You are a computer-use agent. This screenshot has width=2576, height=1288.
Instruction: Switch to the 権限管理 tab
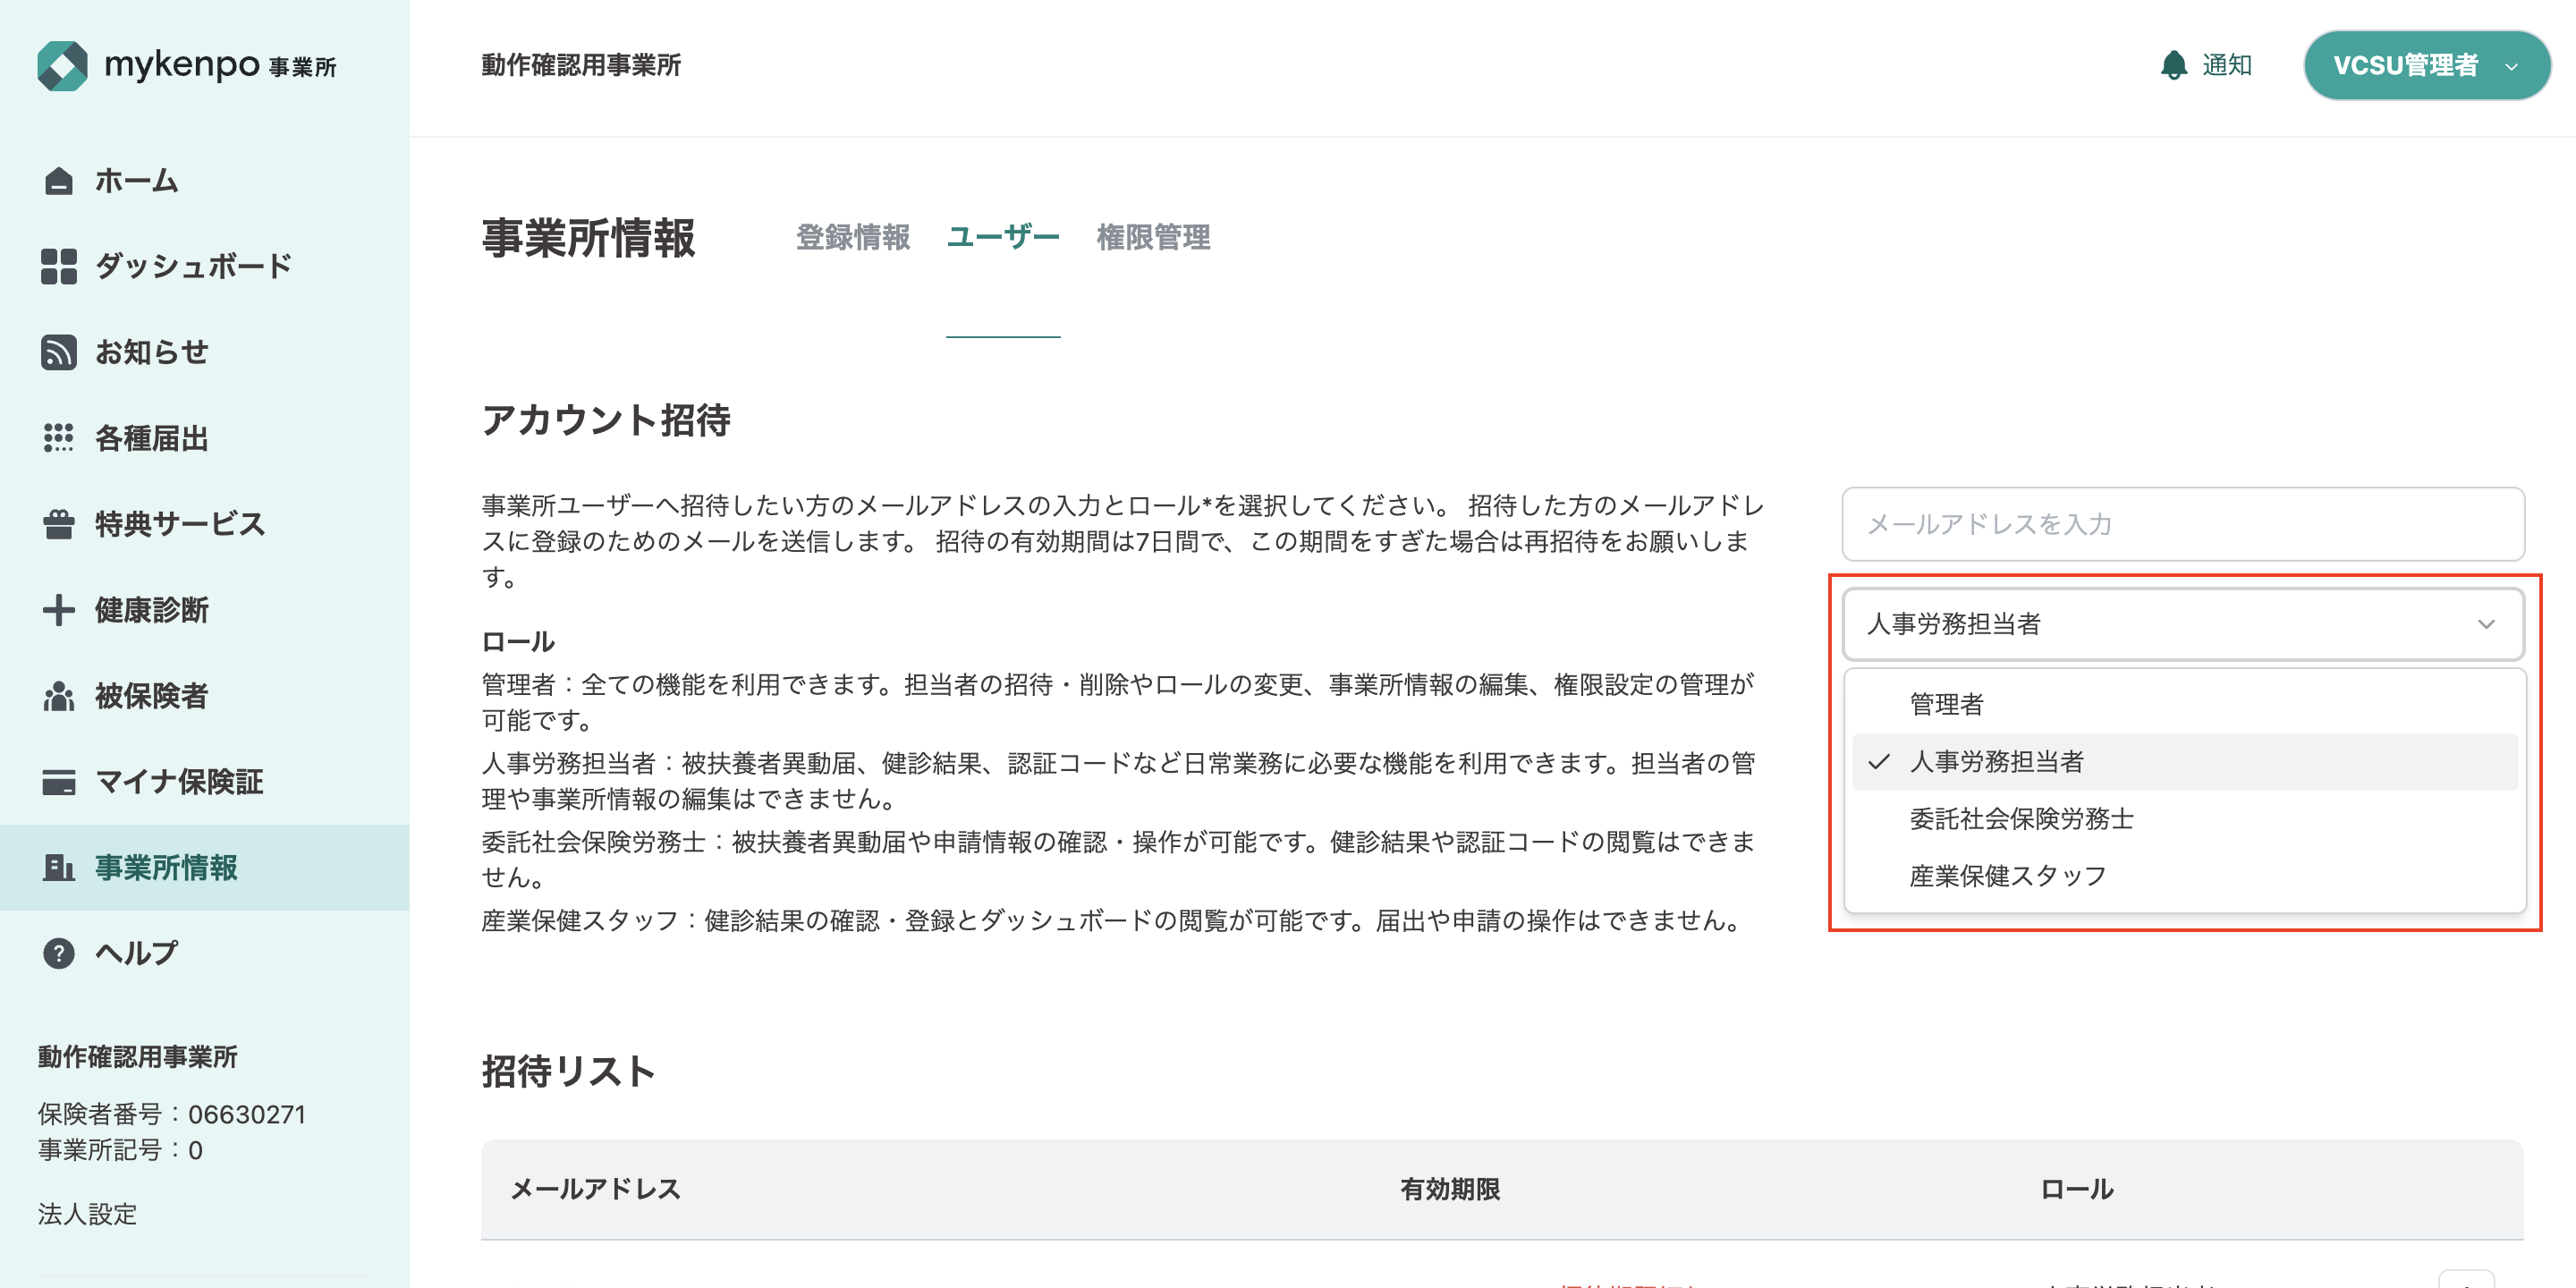(x=1153, y=238)
